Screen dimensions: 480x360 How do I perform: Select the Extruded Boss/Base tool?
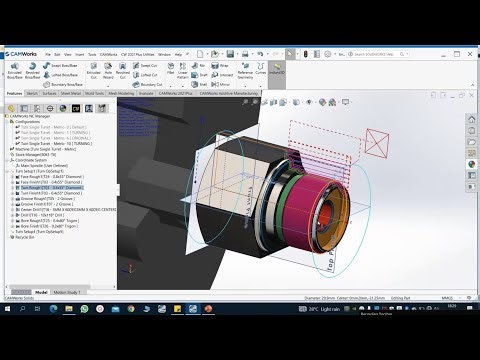coord(15,71)
